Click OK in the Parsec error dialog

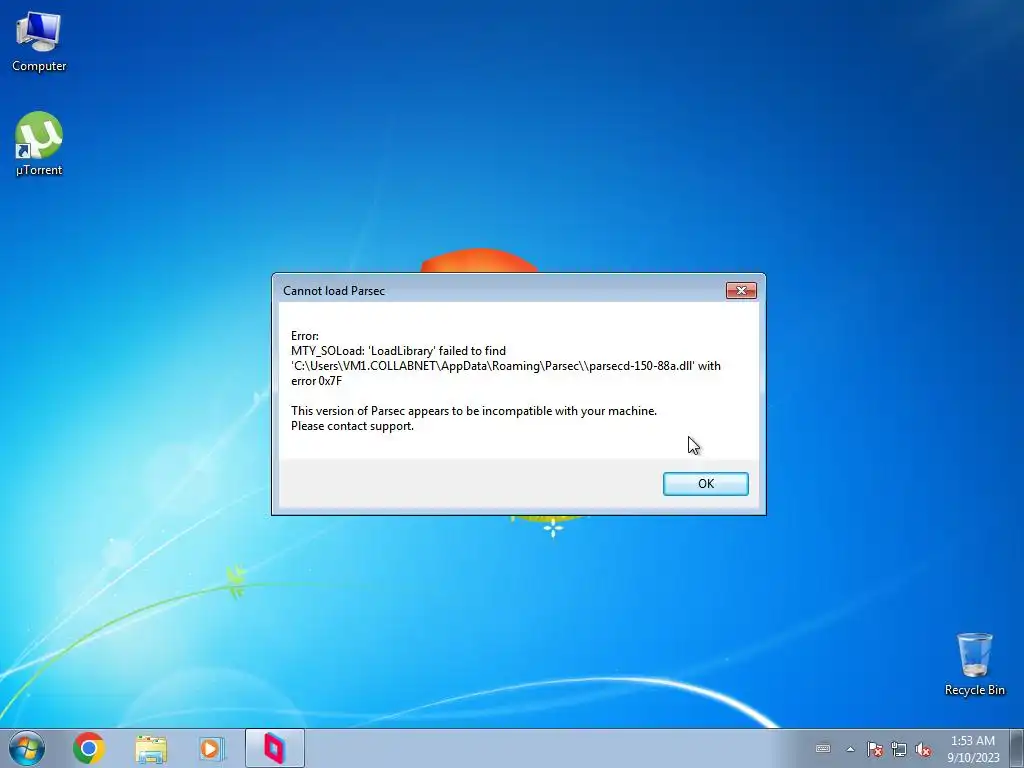tap(705, 484)
